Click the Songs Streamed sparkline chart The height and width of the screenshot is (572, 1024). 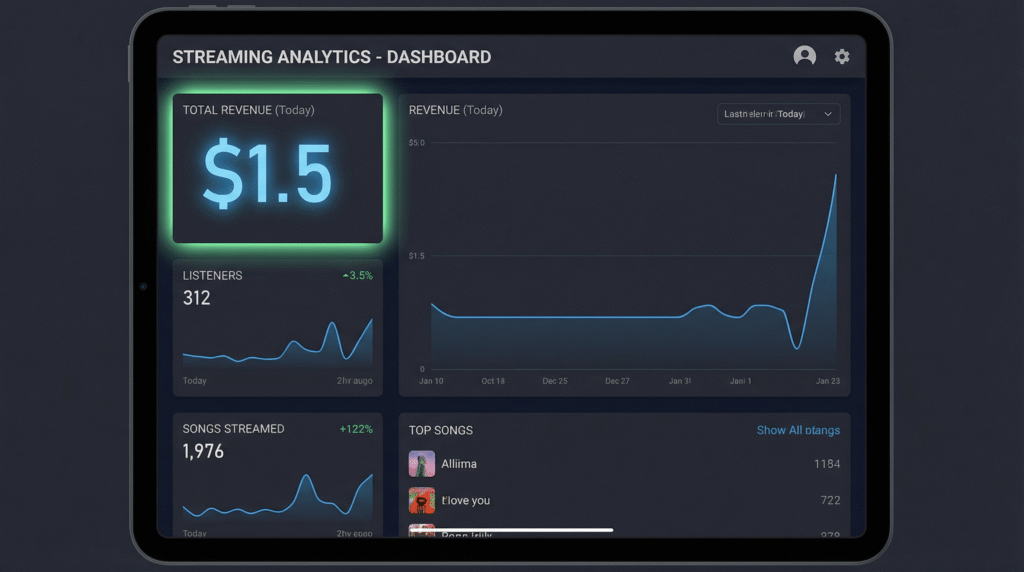278,497
